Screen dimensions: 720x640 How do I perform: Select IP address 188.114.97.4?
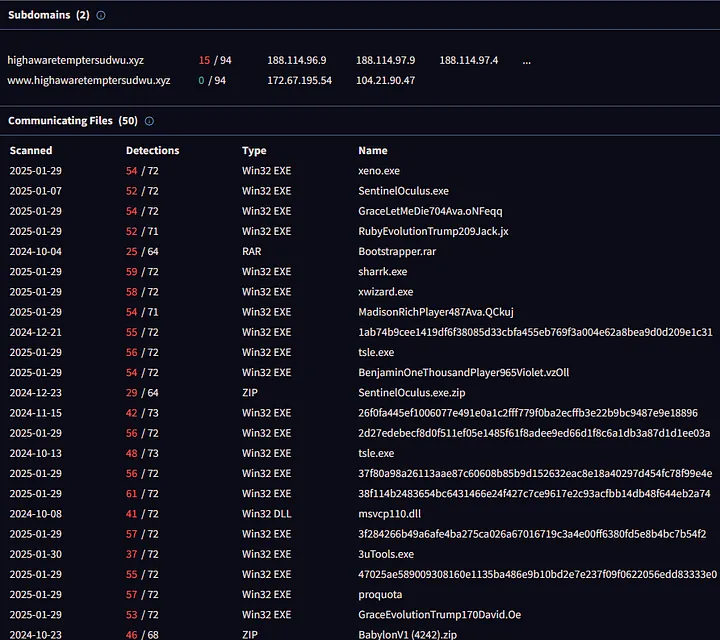(x=468, y=60)
